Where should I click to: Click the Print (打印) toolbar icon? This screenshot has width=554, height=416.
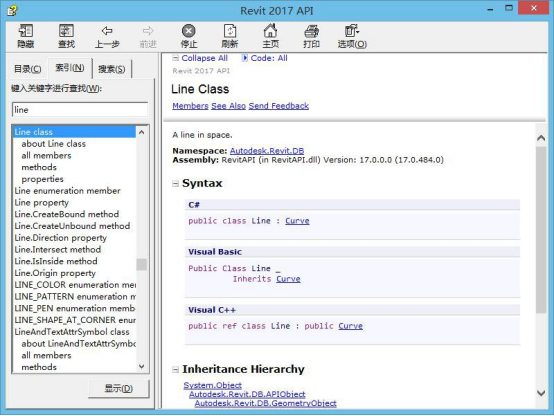[x=311, y=31]
